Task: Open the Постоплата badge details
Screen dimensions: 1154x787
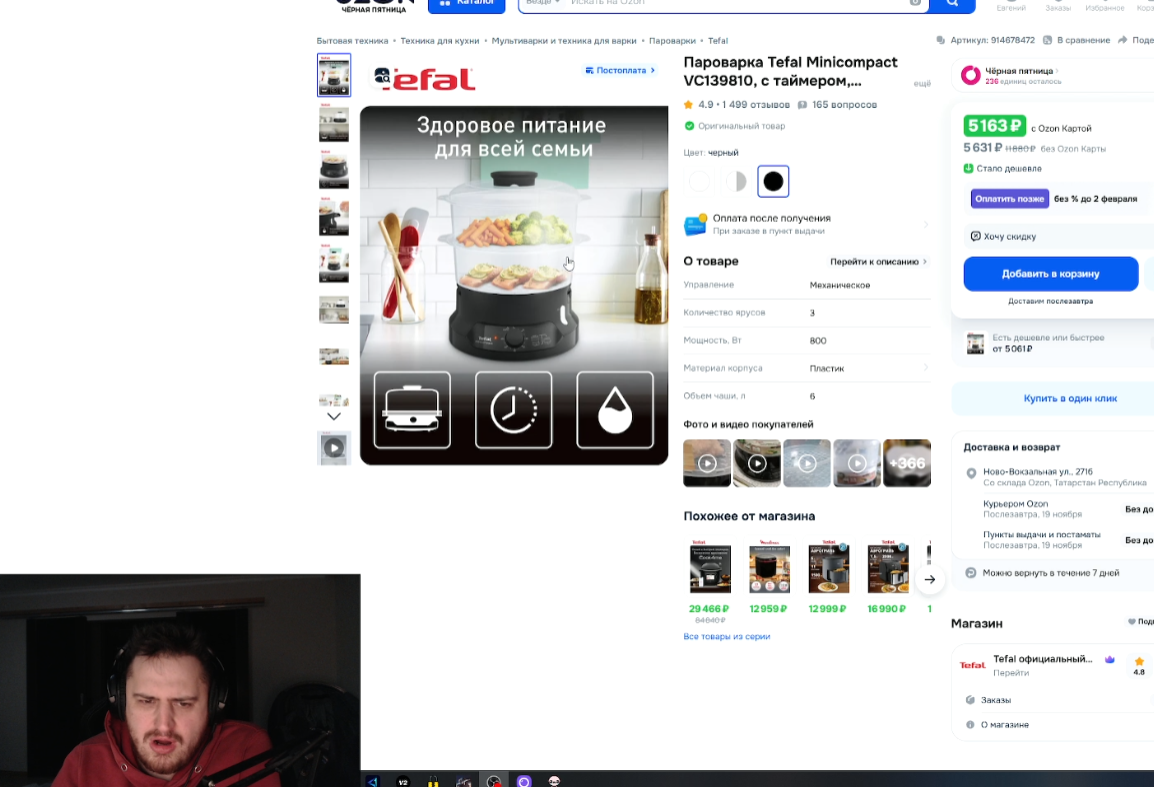Action: pyautogui.click(x=620, y=71)
